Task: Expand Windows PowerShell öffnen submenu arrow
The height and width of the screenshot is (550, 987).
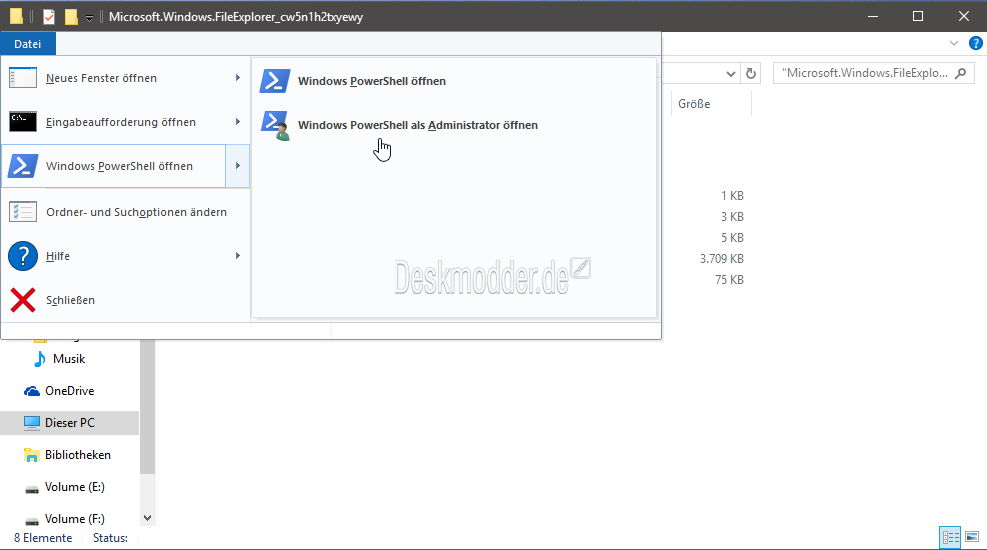Action: 238,166
